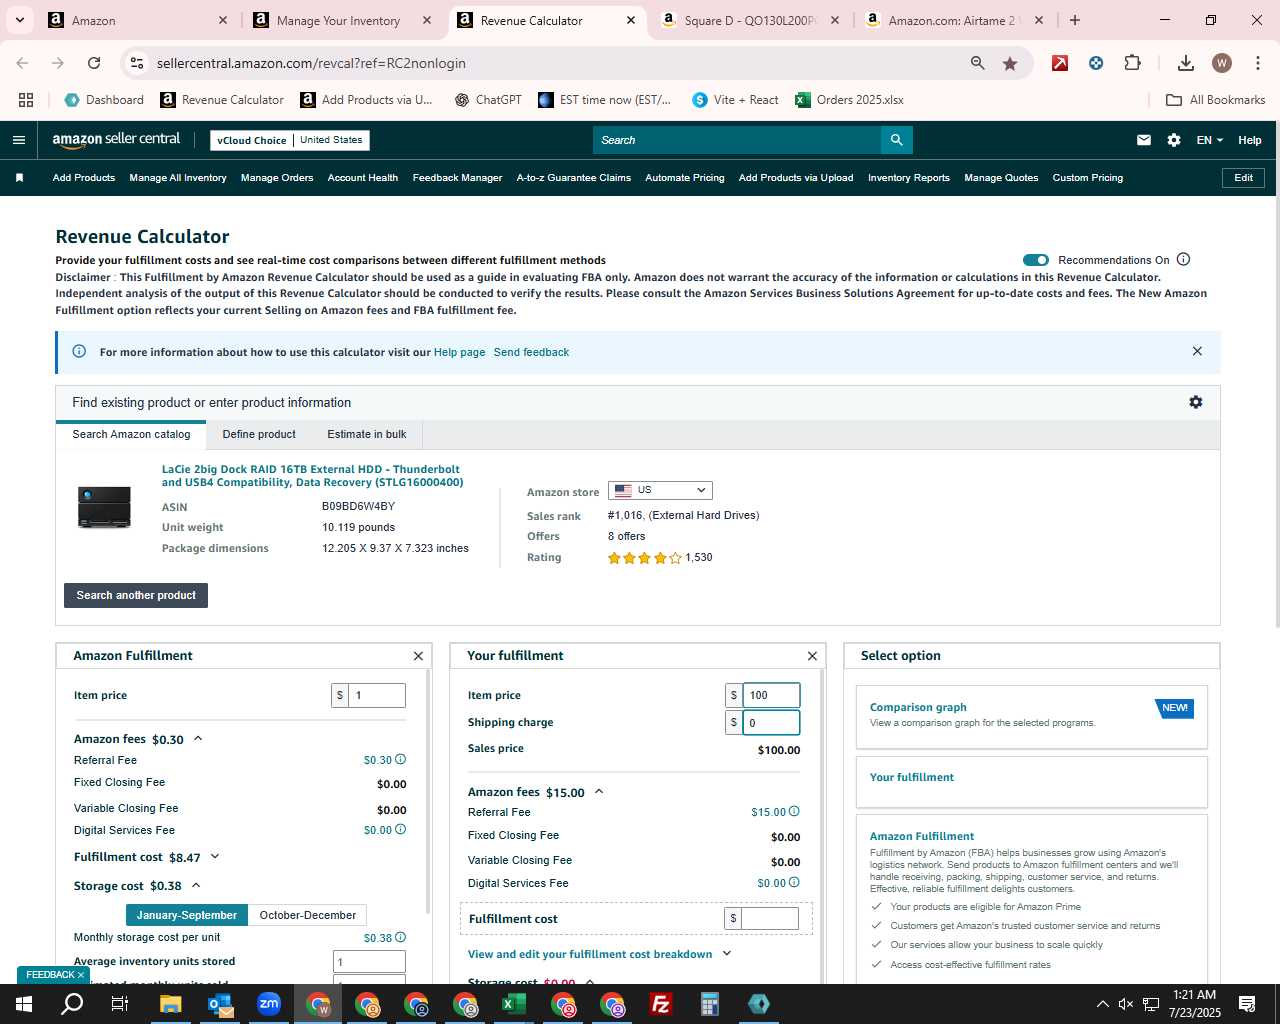Open Zoom from the taskbar
The height and width of the screenshot is (1024, 1280).
point(269,1004)
